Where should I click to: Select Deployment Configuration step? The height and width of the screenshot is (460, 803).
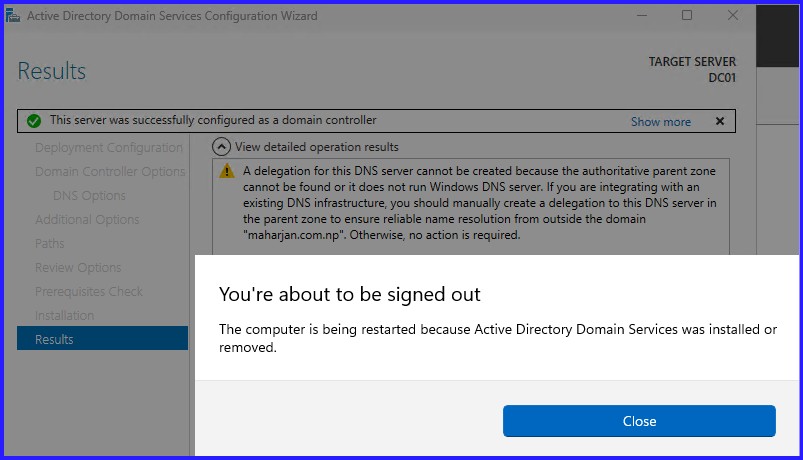[109, 148]
